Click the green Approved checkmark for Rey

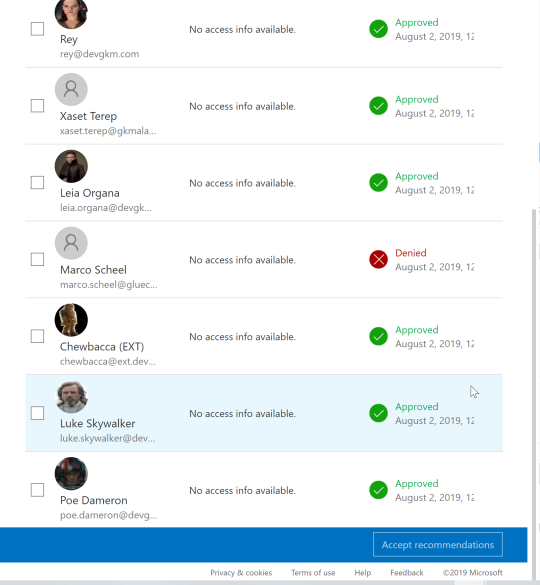click(378, 29)
